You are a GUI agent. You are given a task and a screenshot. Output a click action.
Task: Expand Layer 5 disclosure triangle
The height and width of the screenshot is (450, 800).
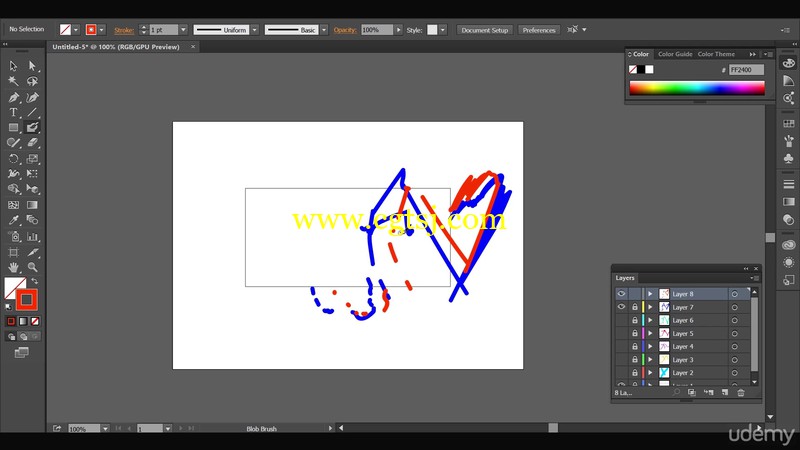(x=650, y=334)
